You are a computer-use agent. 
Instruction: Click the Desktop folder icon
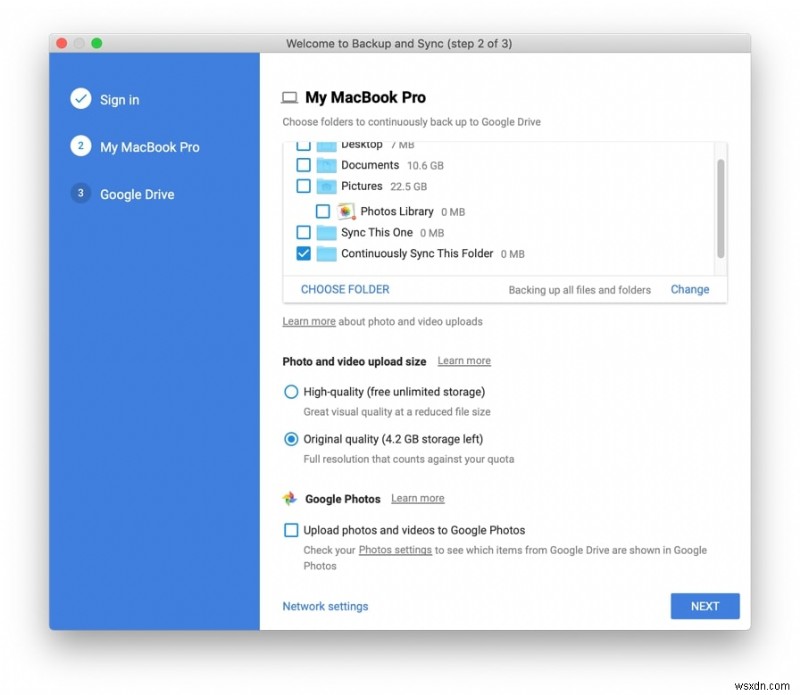click(x=326, y=144)
